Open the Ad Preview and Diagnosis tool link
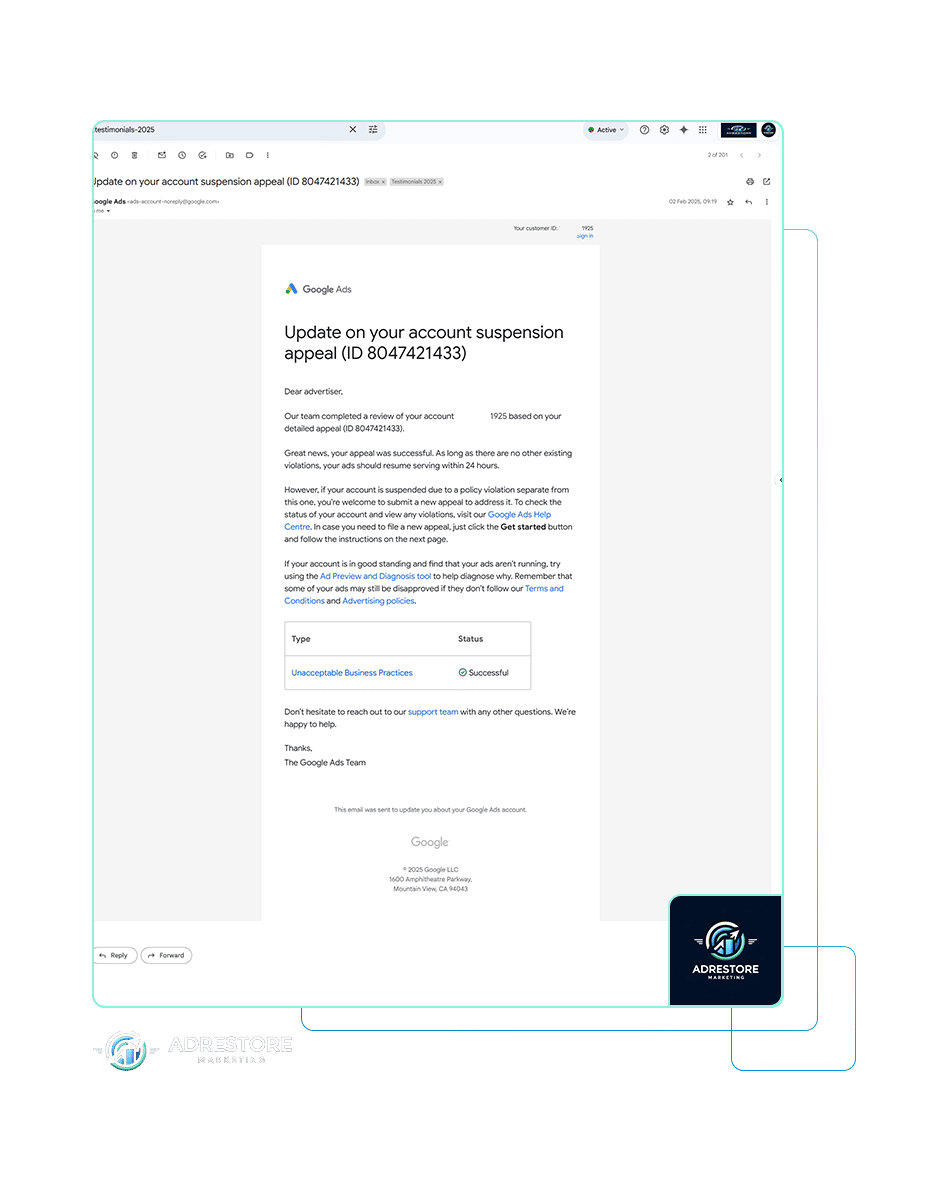 tap(375, 576)
